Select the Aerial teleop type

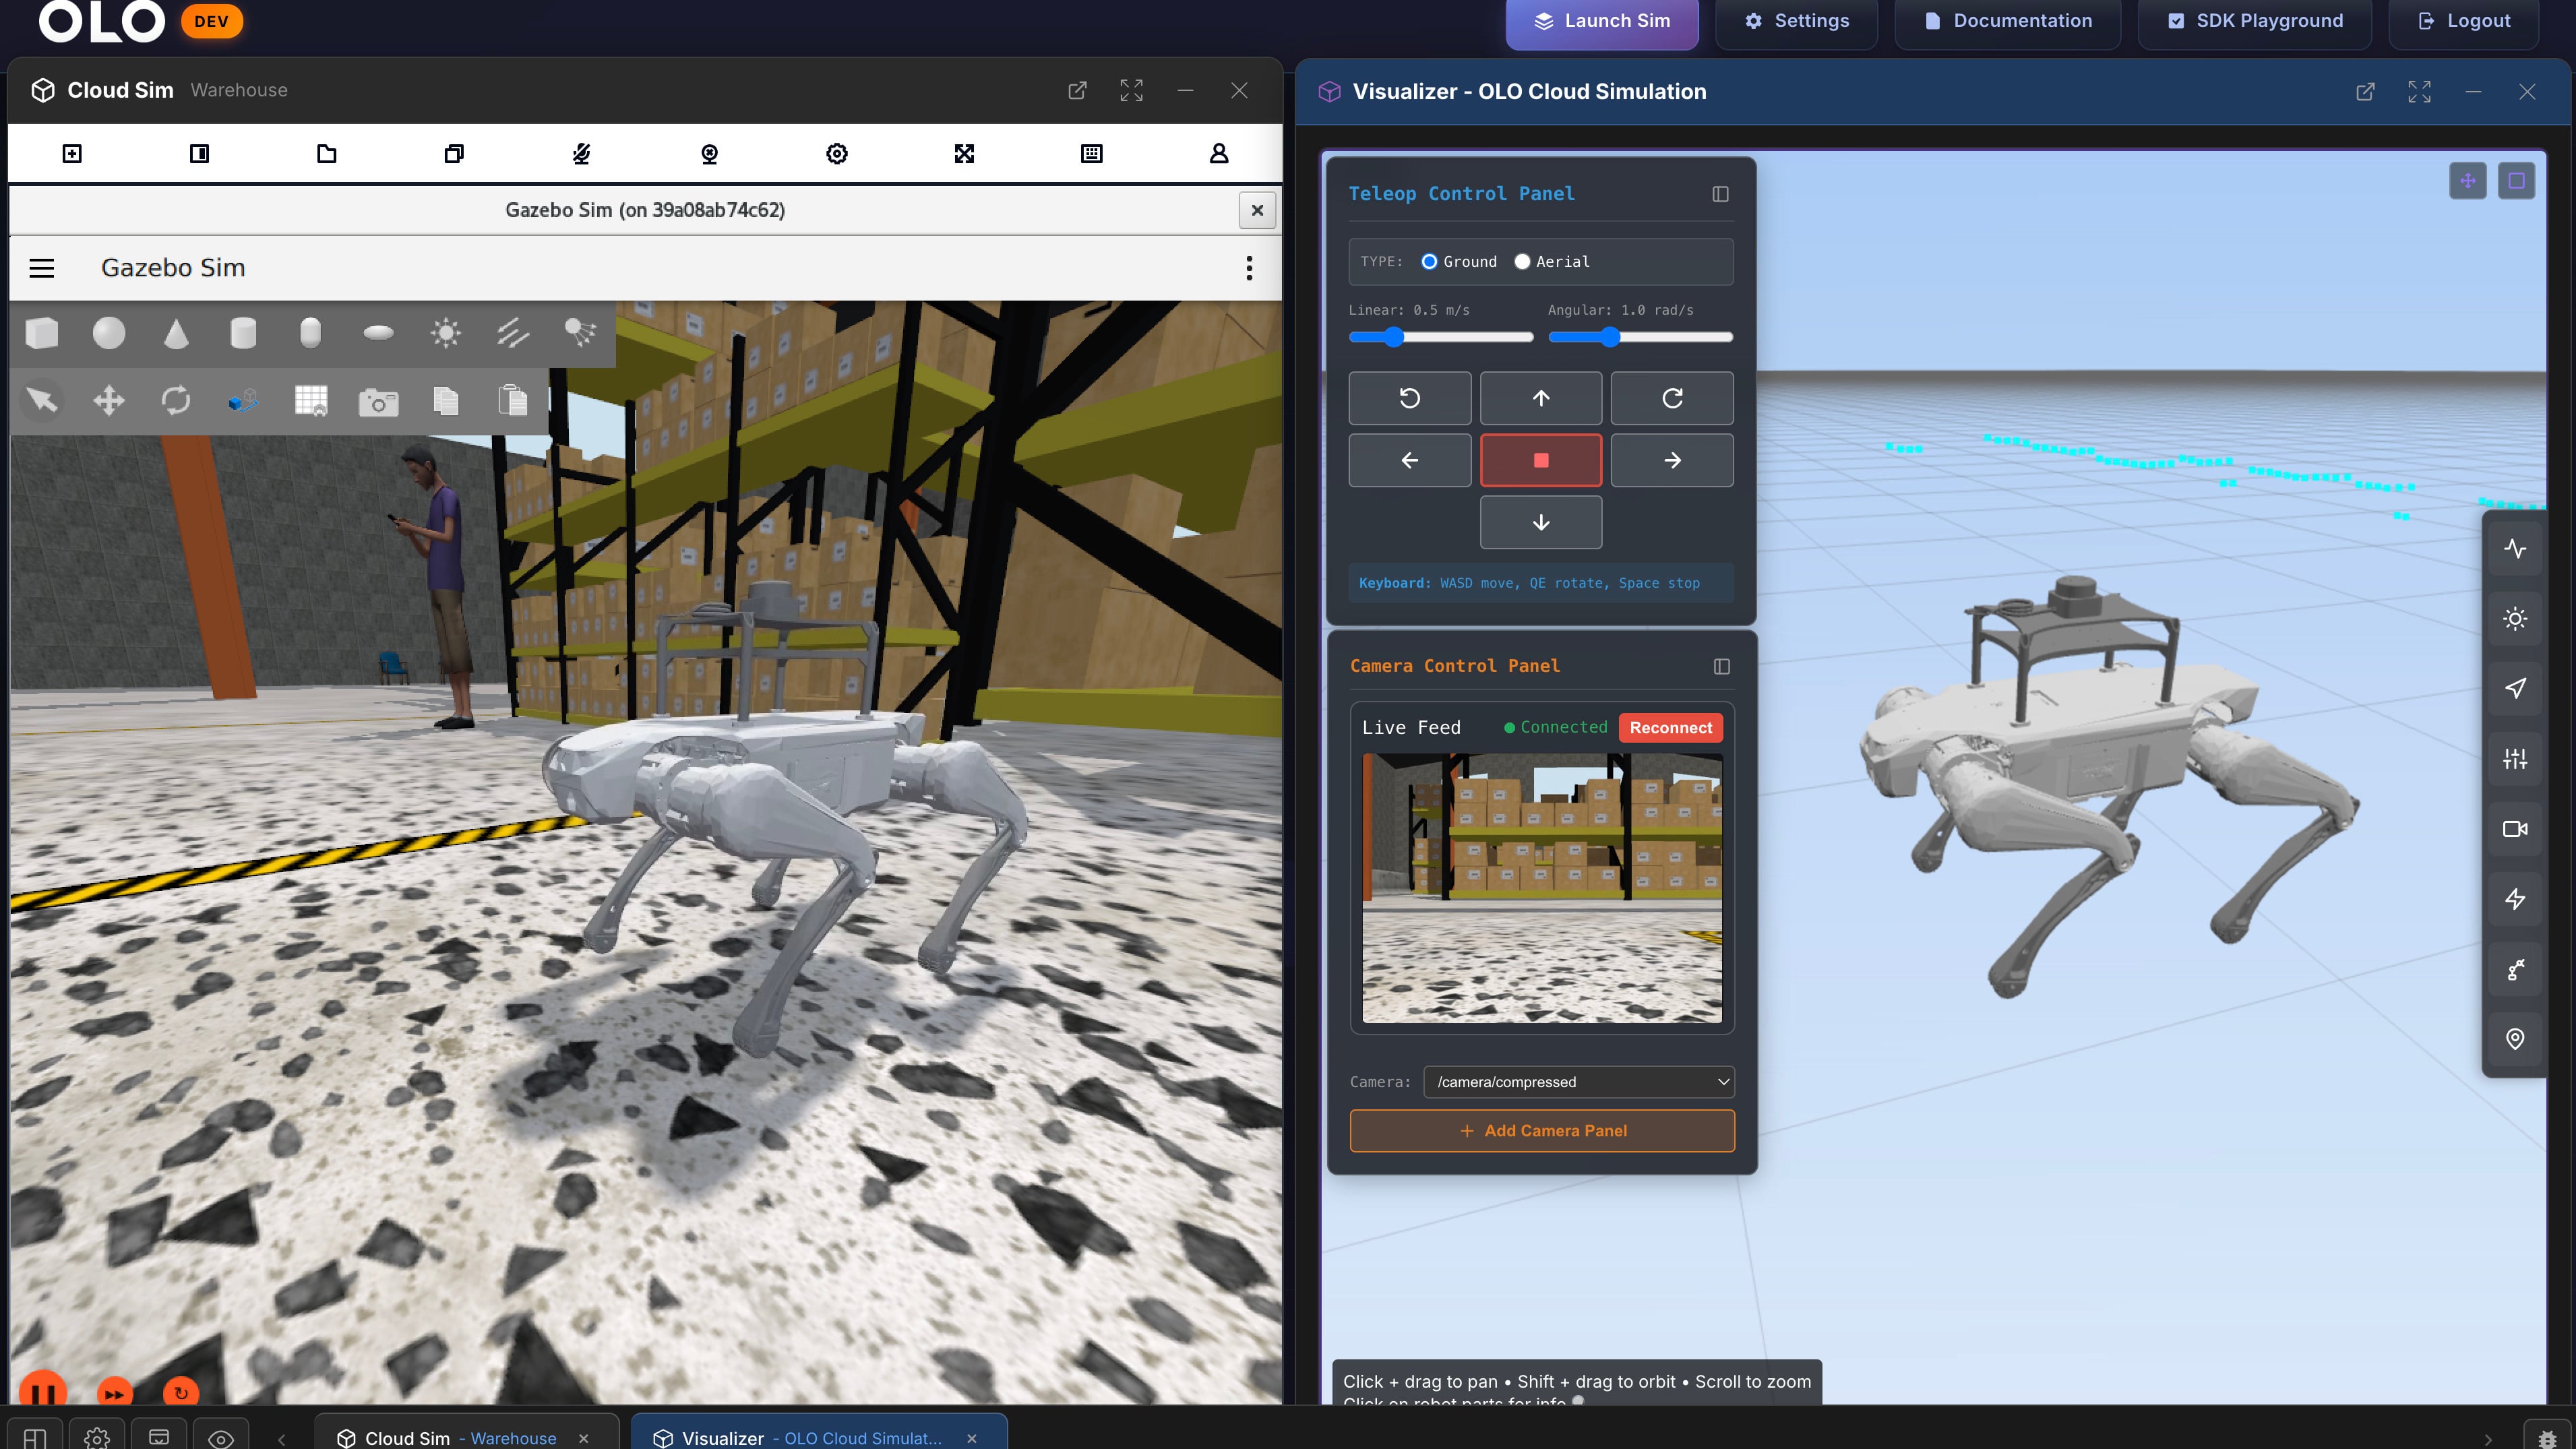(1522, 261)
